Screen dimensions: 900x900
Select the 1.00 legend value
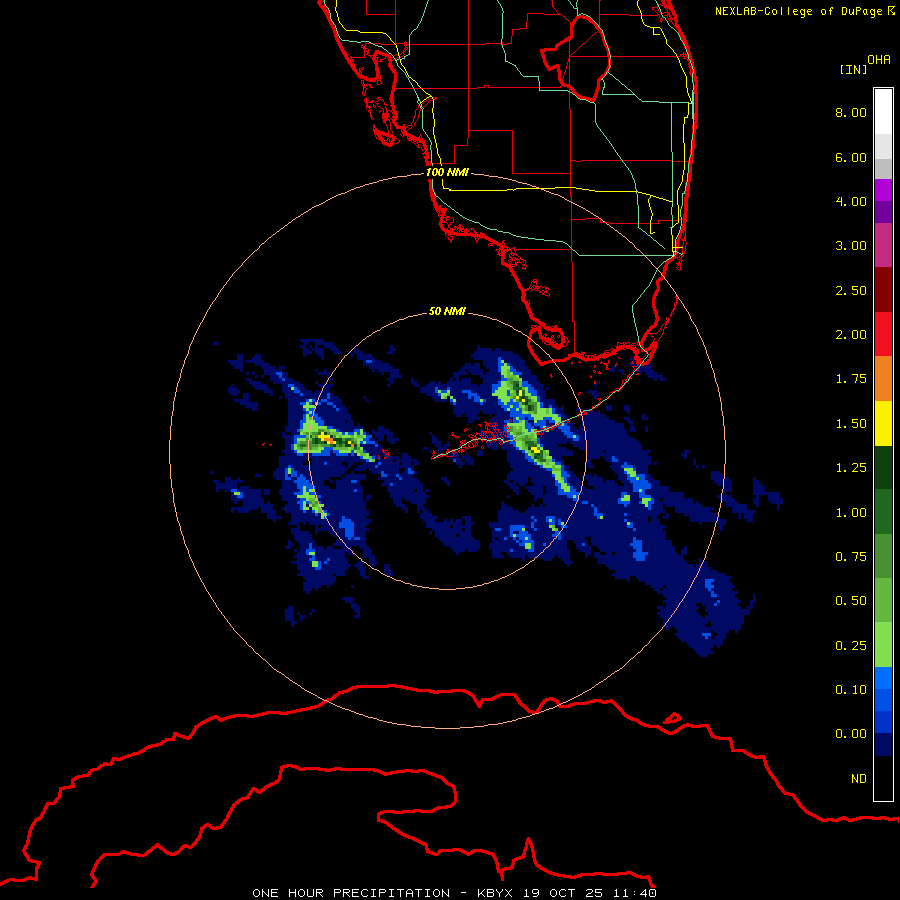[851, 513]
